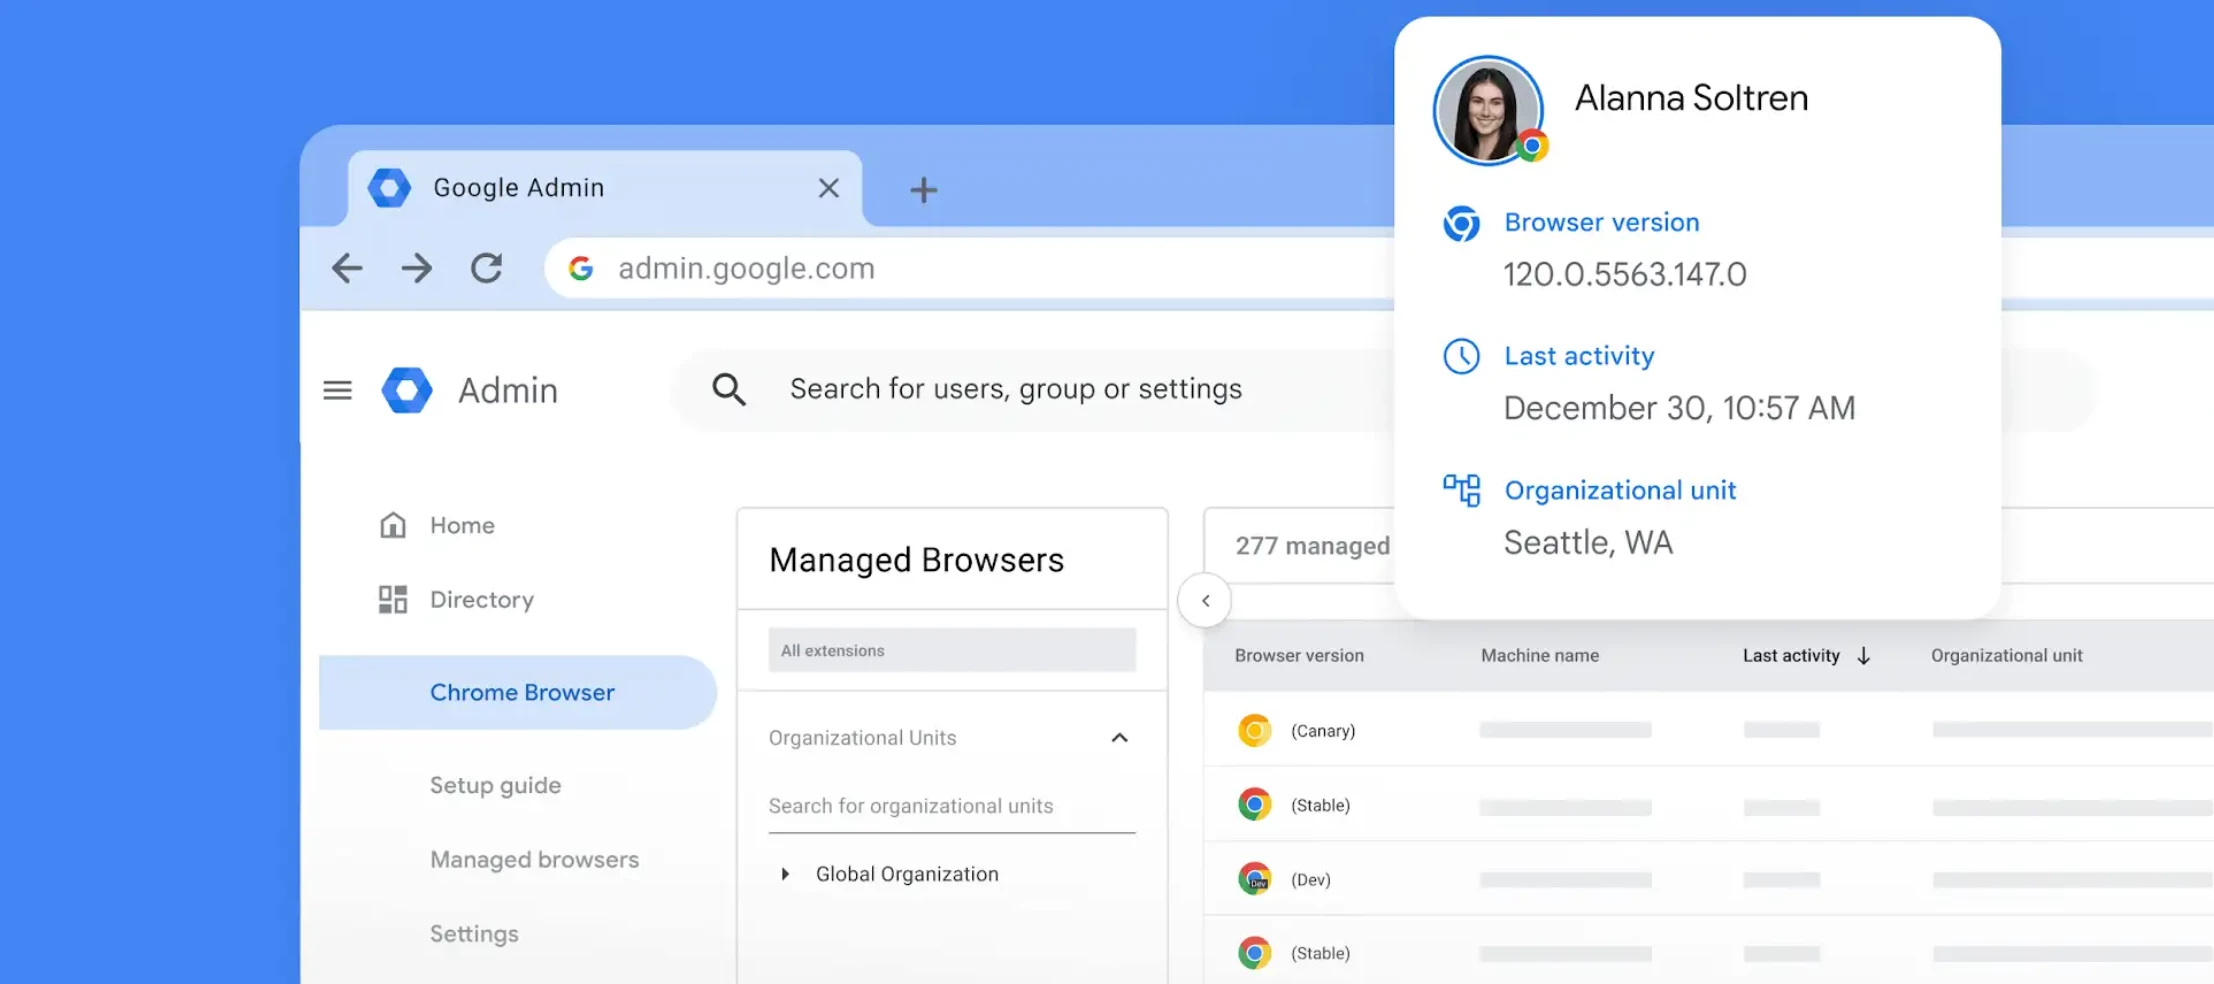Click Seattle, WA value

coord(1588,542)
